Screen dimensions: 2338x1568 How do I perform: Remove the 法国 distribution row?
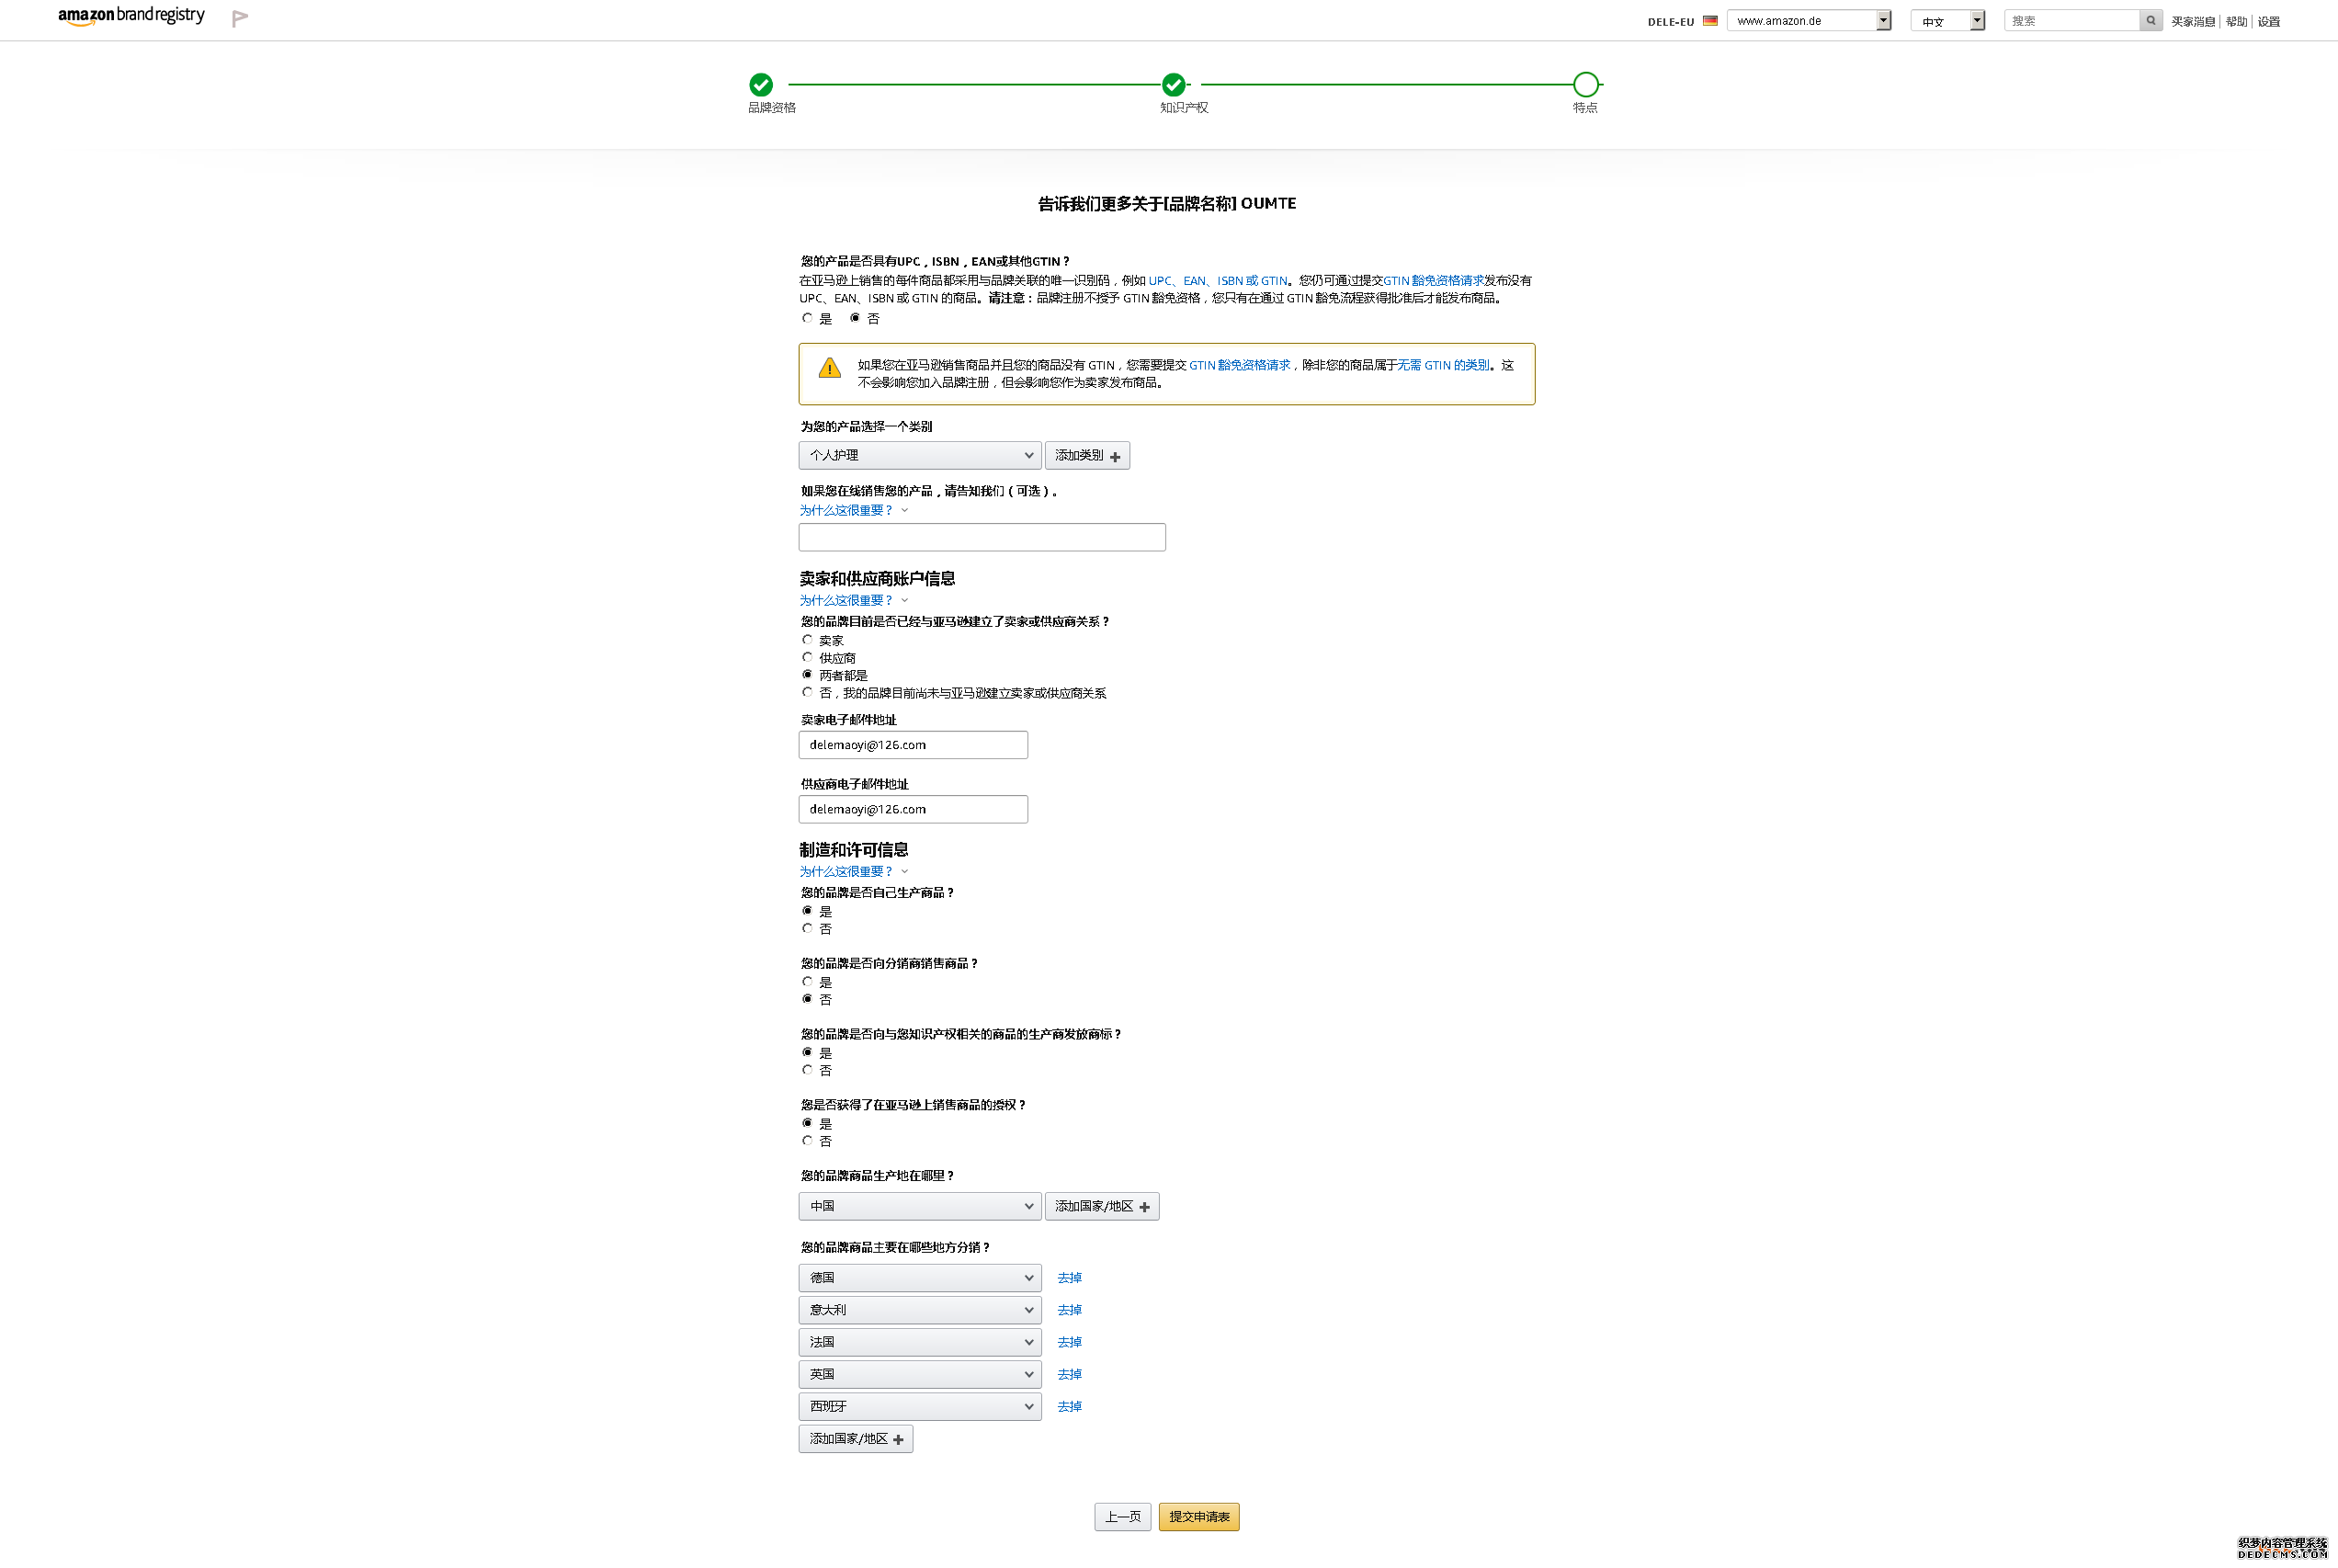pyautogui.click(x=1069, y=1342)
